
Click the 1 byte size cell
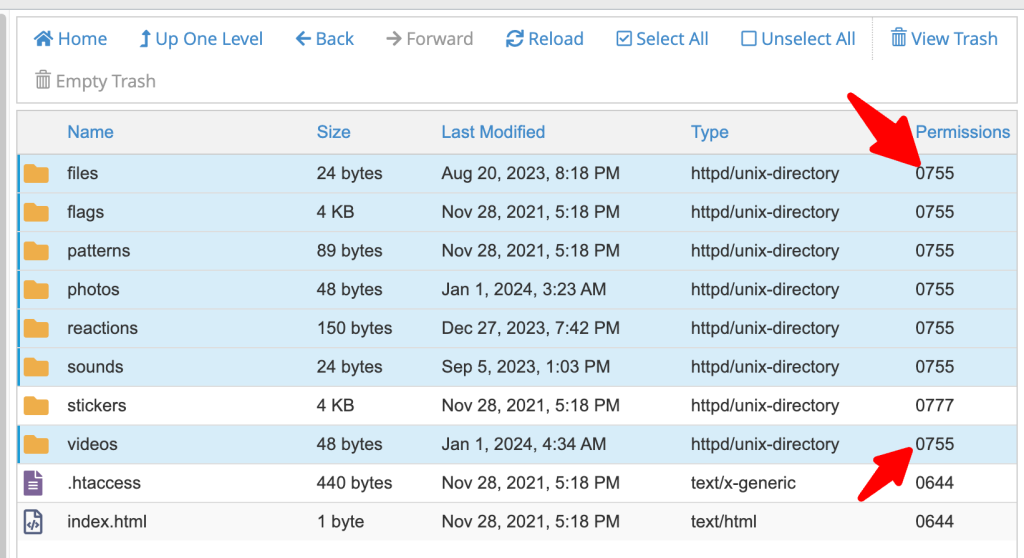340,521
